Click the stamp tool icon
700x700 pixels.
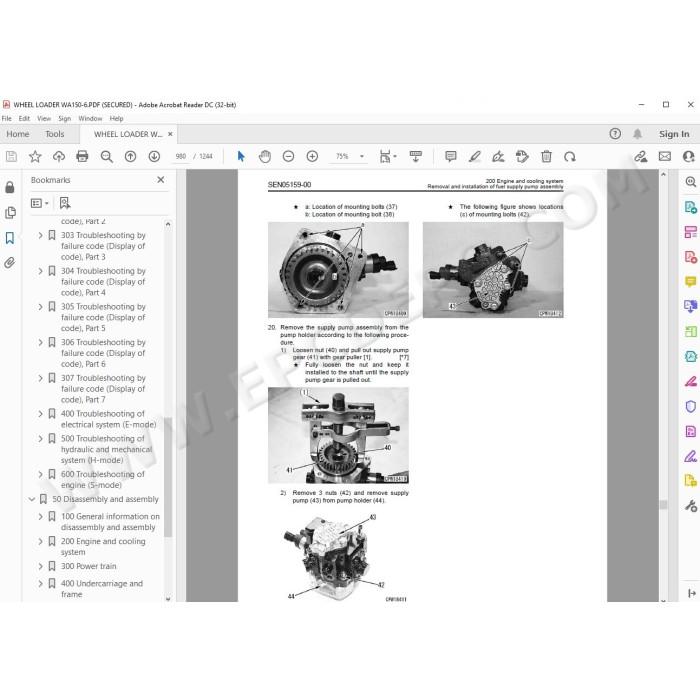pyautogui.click(x=522, y=156)
